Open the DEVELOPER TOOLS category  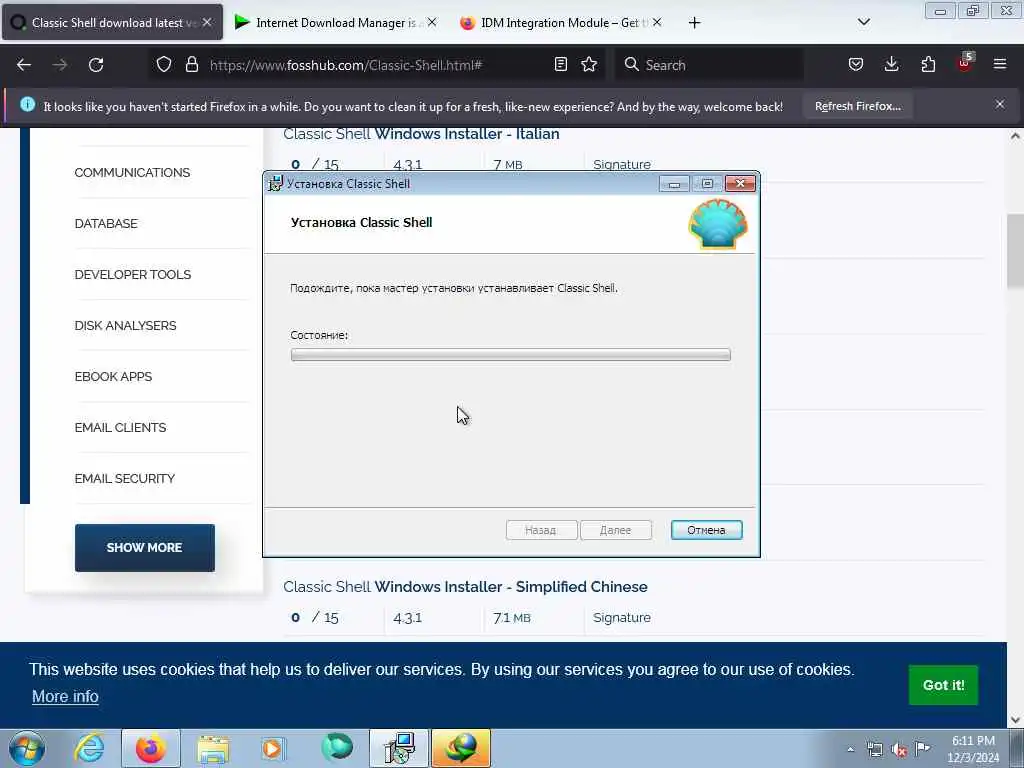click(x=133, y=274)
